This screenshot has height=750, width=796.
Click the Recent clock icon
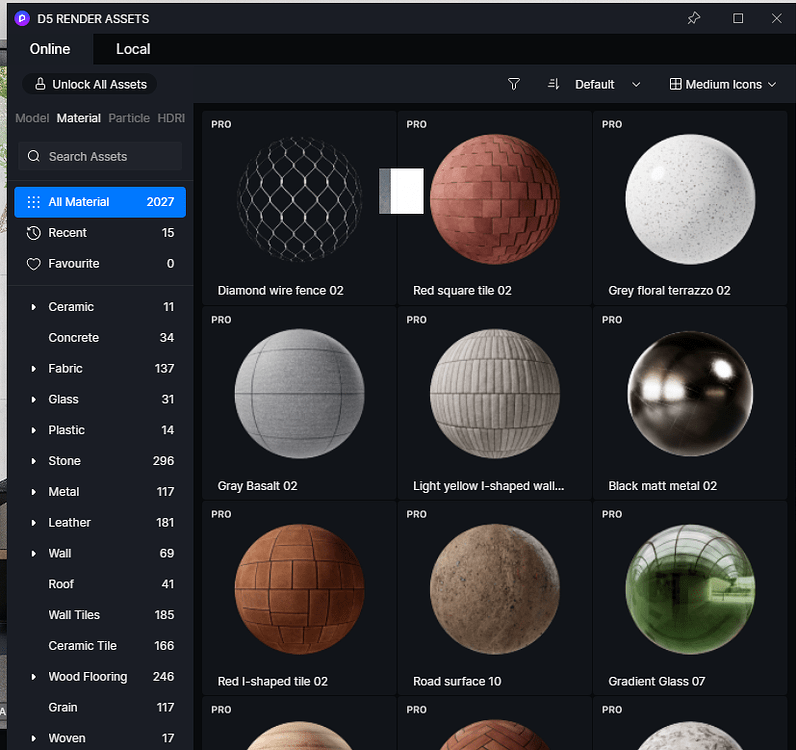pyautogui.click(x=34, y=233)
